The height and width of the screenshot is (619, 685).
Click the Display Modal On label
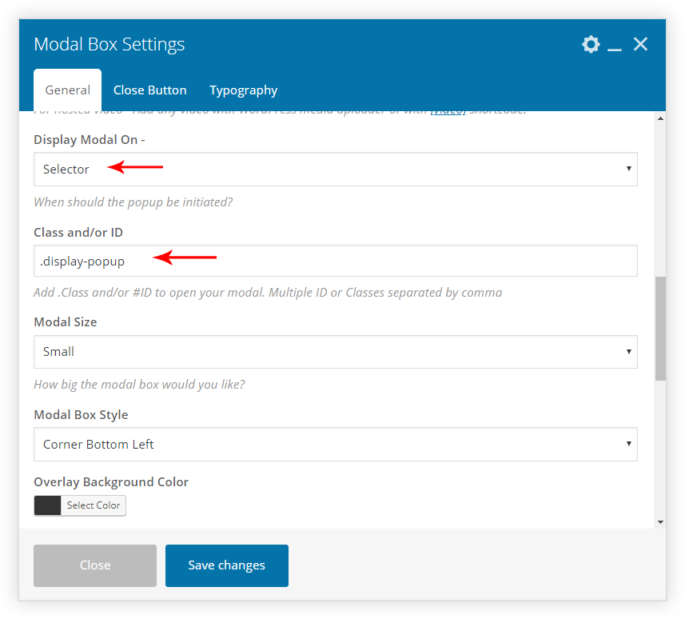89,140
